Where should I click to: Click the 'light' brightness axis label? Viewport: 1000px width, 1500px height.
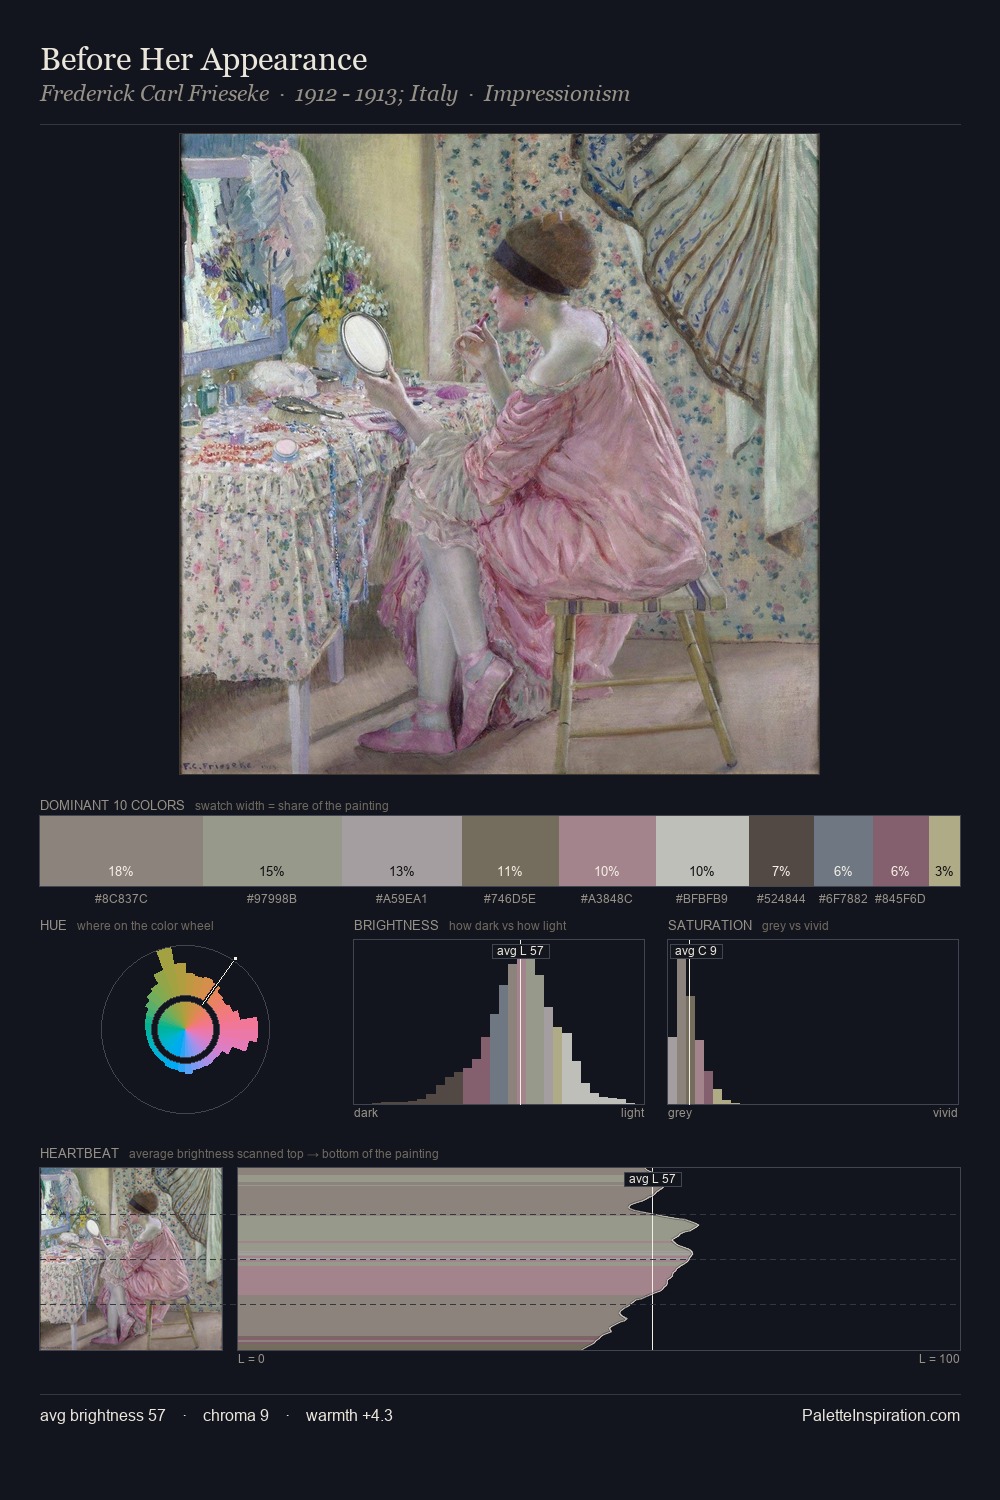(x=632, y=1113)
